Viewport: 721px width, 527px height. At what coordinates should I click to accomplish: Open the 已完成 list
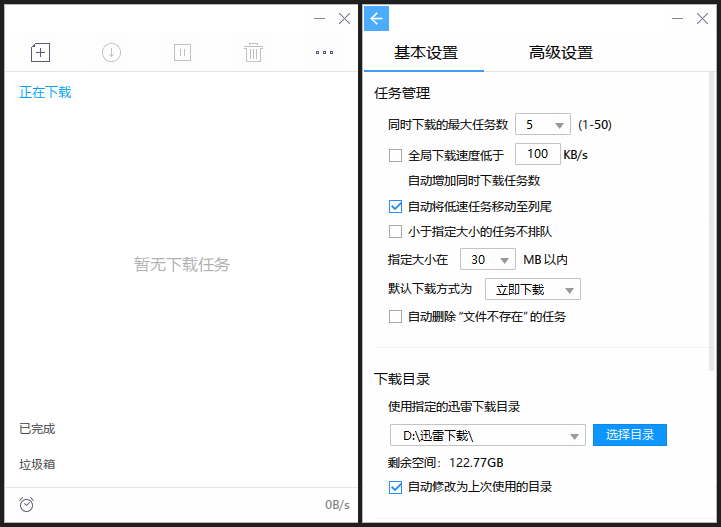coord(37,429)
